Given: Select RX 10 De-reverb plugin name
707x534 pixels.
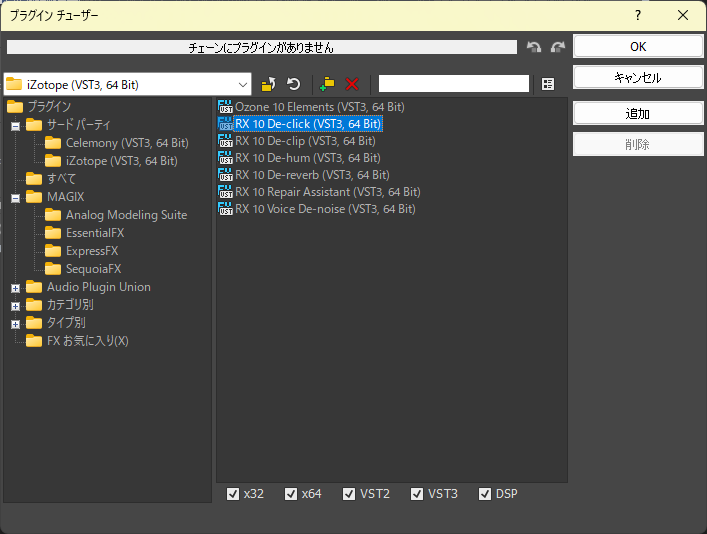Looking at the screenshot, I should tap(312, 175).
